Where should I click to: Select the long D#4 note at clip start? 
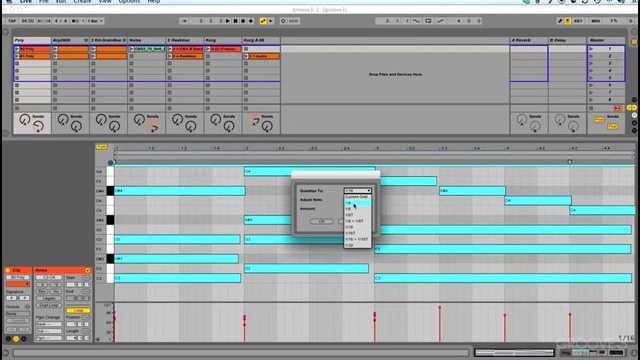(x=180, y=191)
